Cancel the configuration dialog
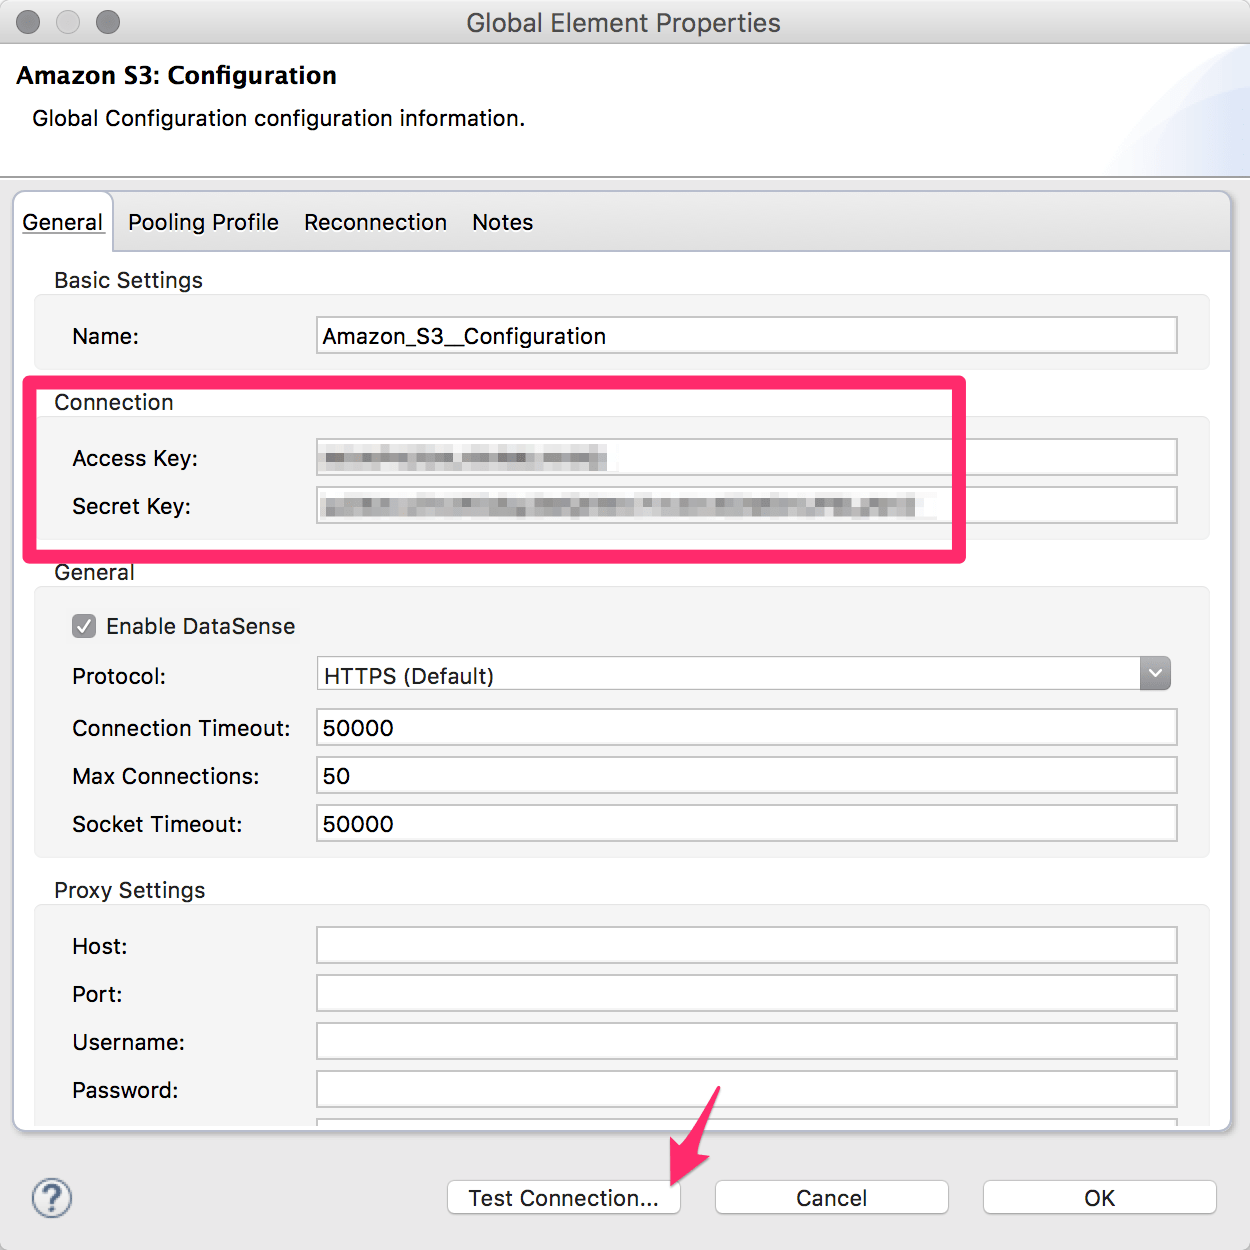 830,1197
